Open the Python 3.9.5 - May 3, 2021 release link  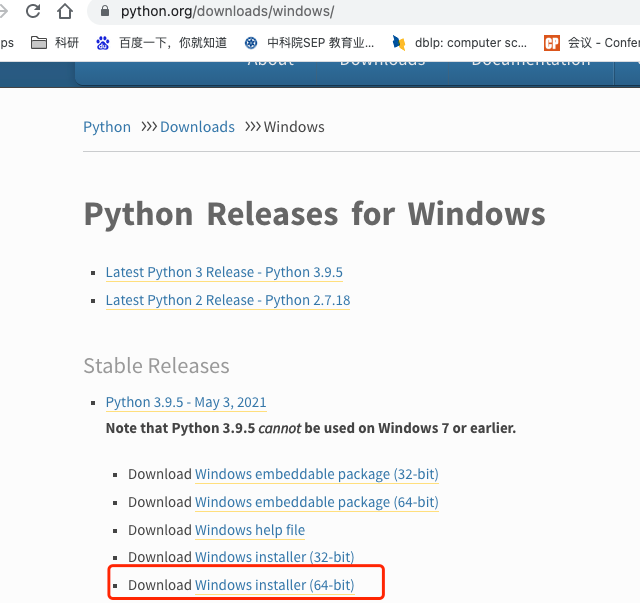point(186,403)
